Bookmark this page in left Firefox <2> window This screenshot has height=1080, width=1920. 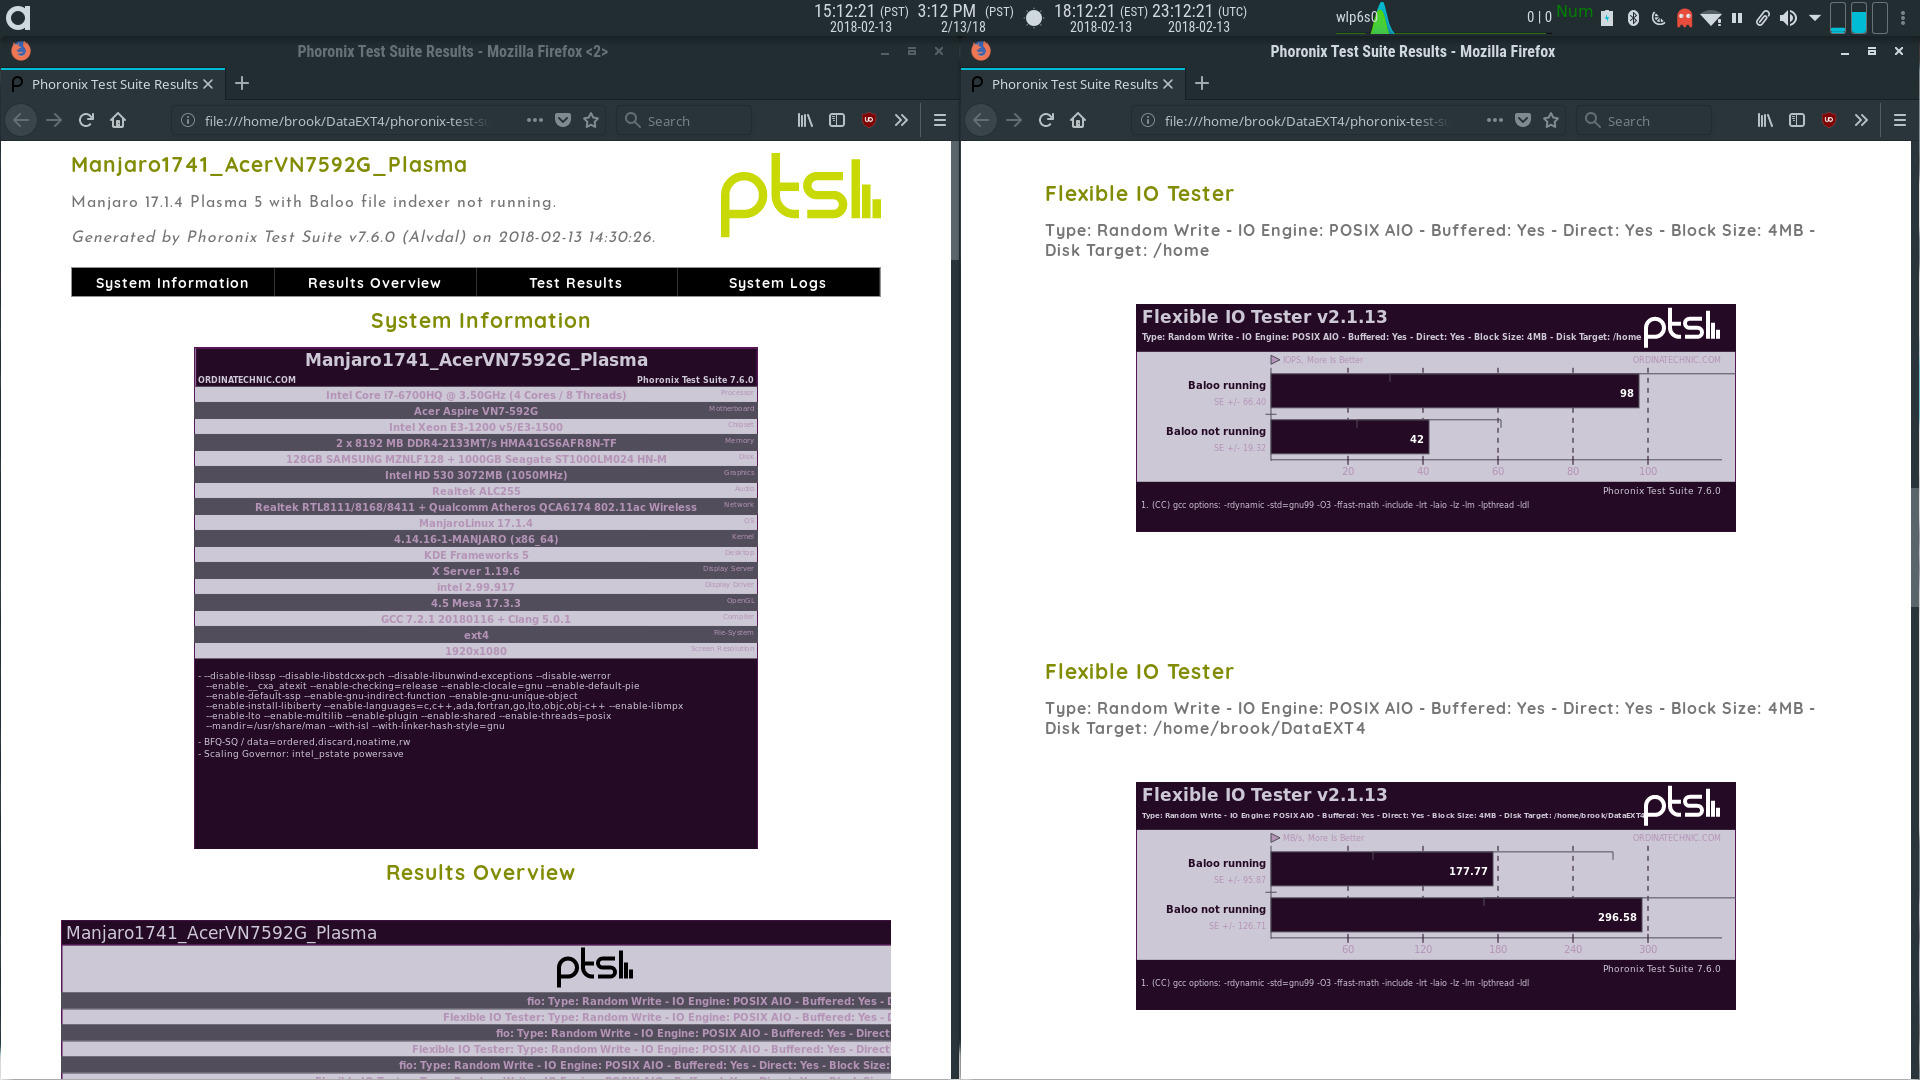(591, 120)
